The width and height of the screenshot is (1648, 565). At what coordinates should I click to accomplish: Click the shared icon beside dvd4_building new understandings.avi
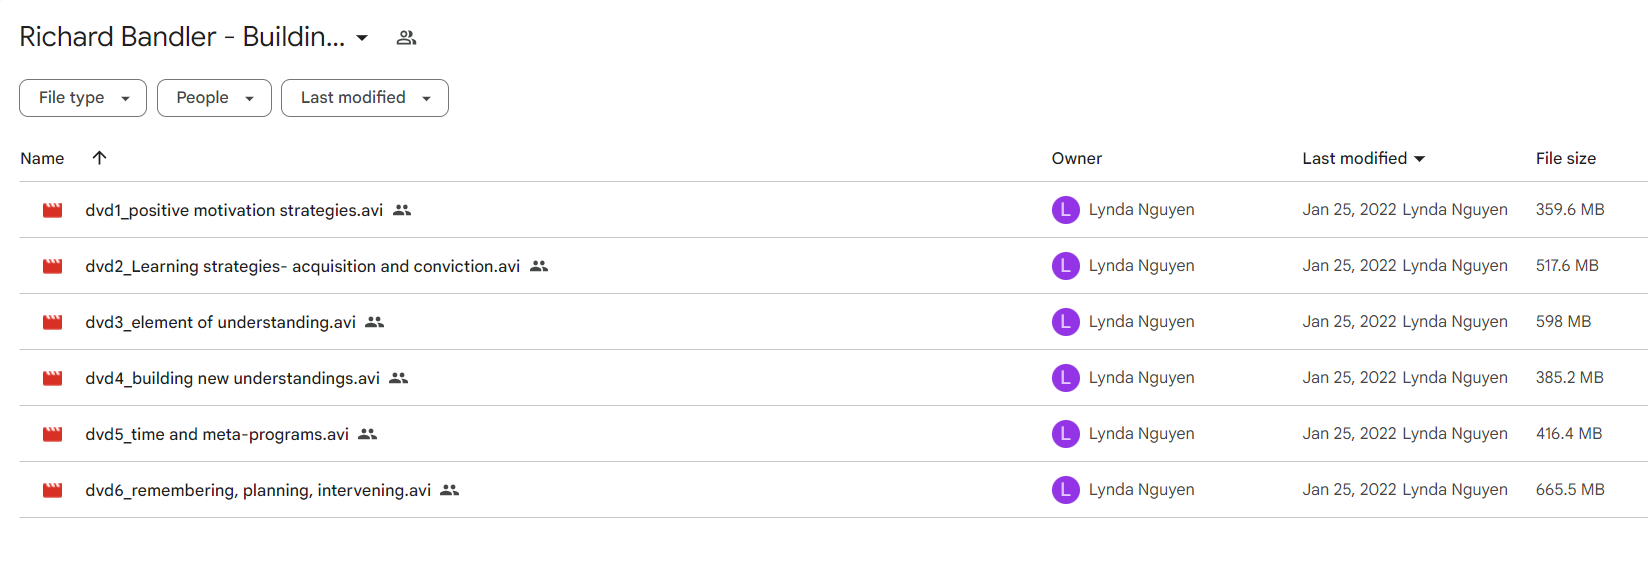(399, 378)
